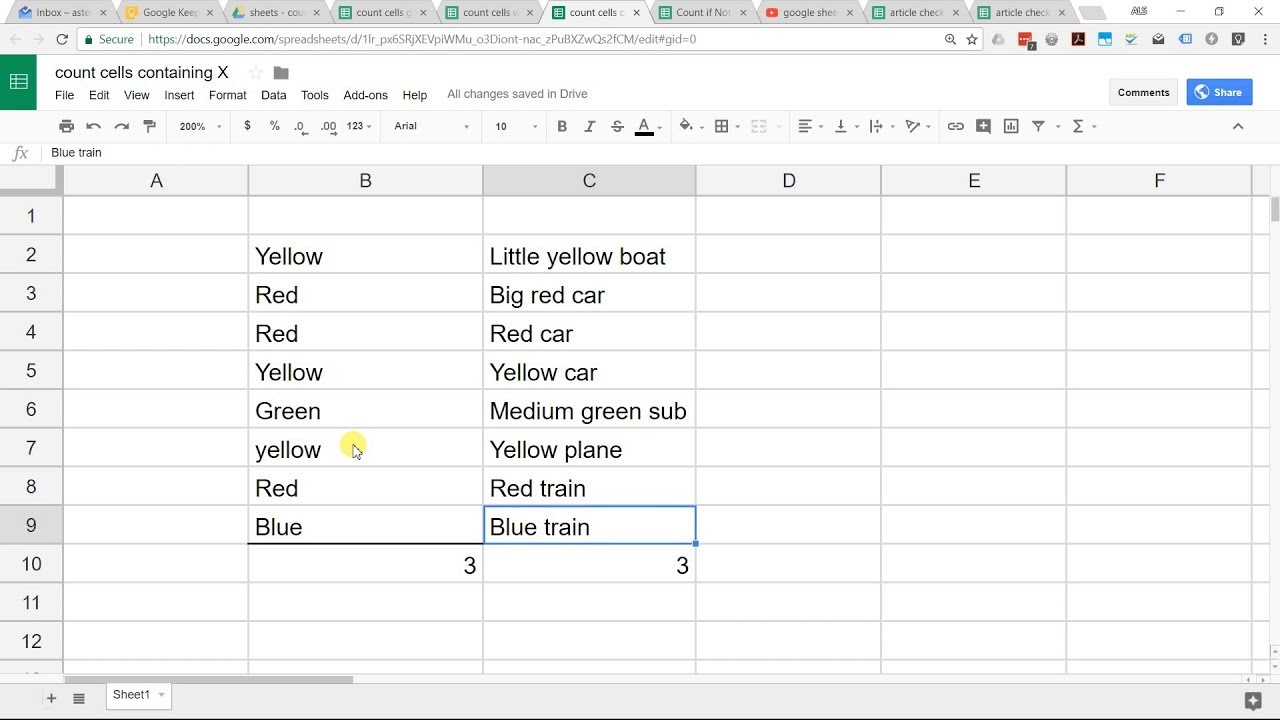Viewport: 1280px width, 720px height.
Task: Click the All changes saved in Drive link
Action: pos(517,94)
